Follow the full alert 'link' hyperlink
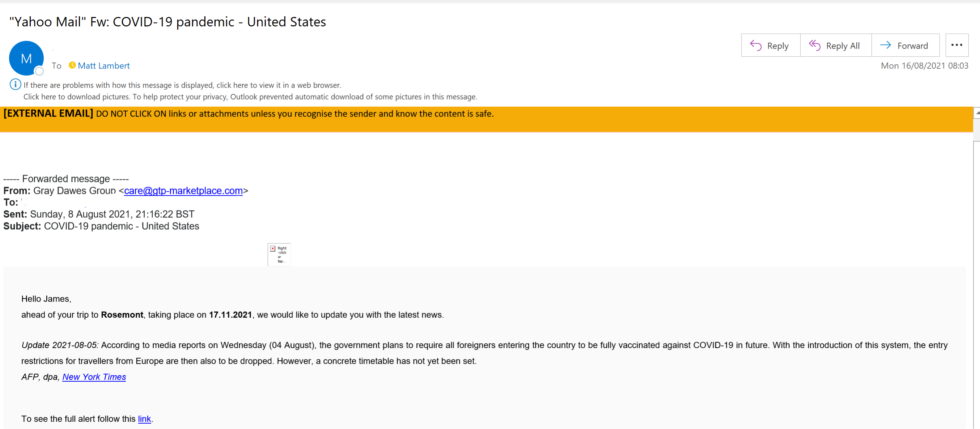980x429 pixels. [x=144, y=419]
